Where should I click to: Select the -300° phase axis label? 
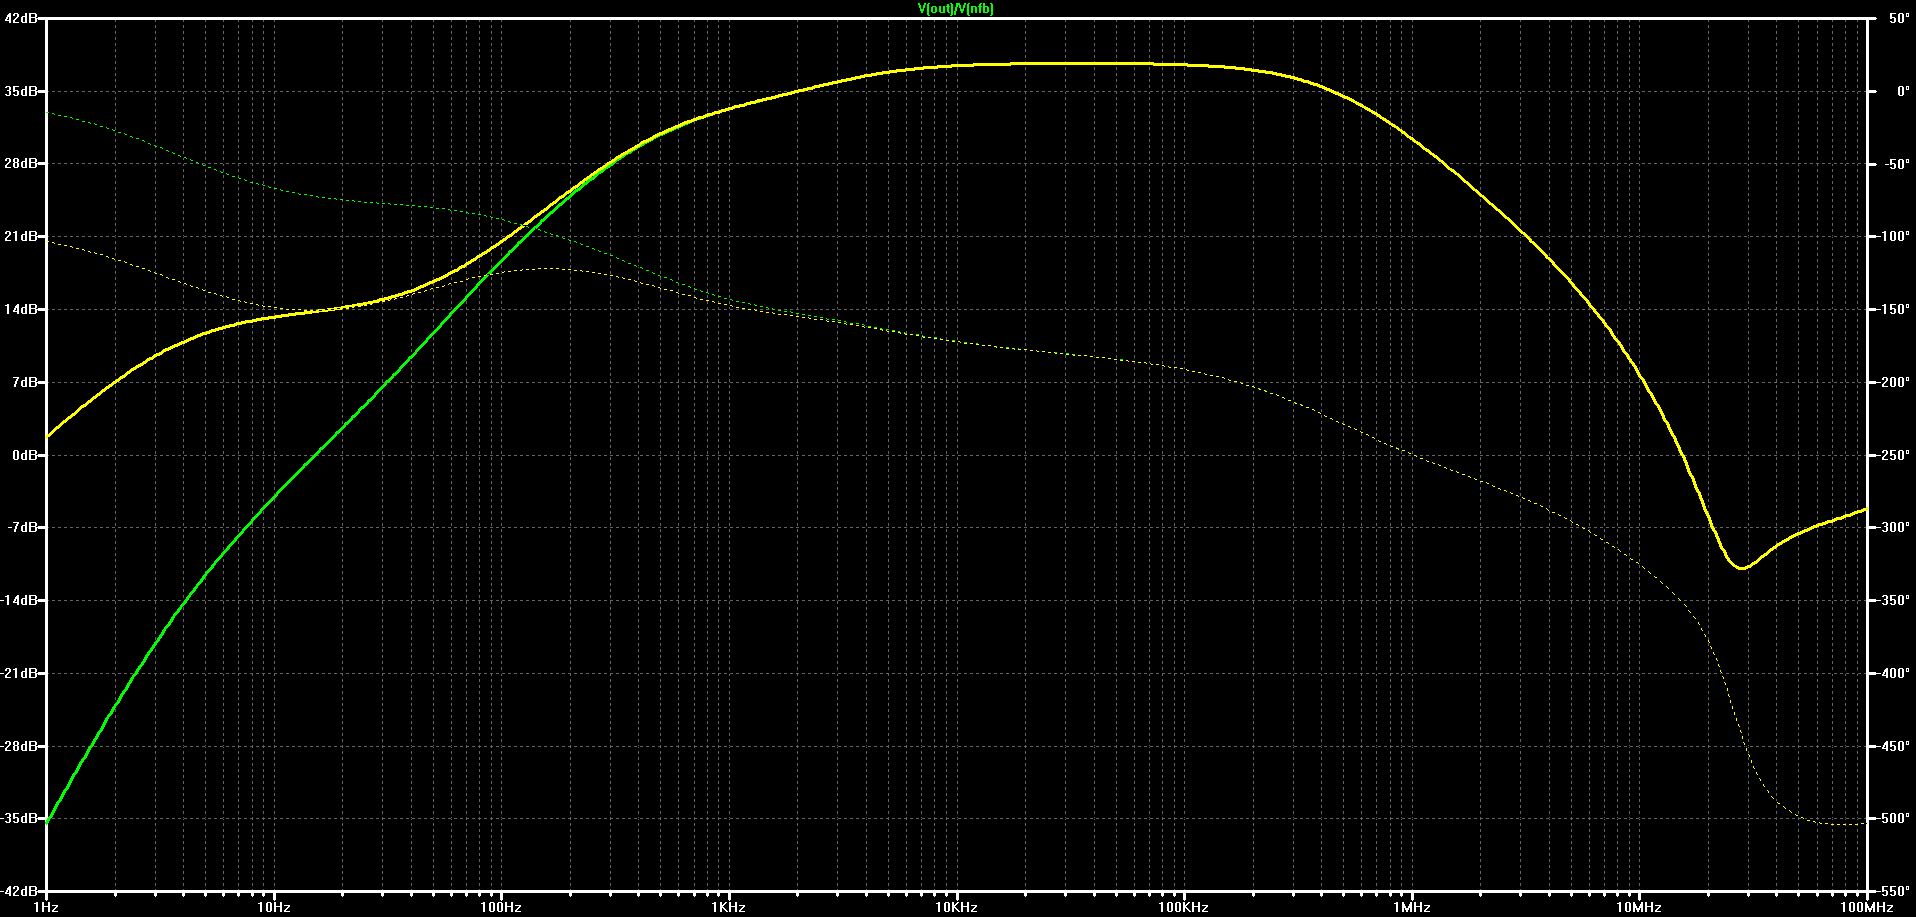[x=1894, y=528]
